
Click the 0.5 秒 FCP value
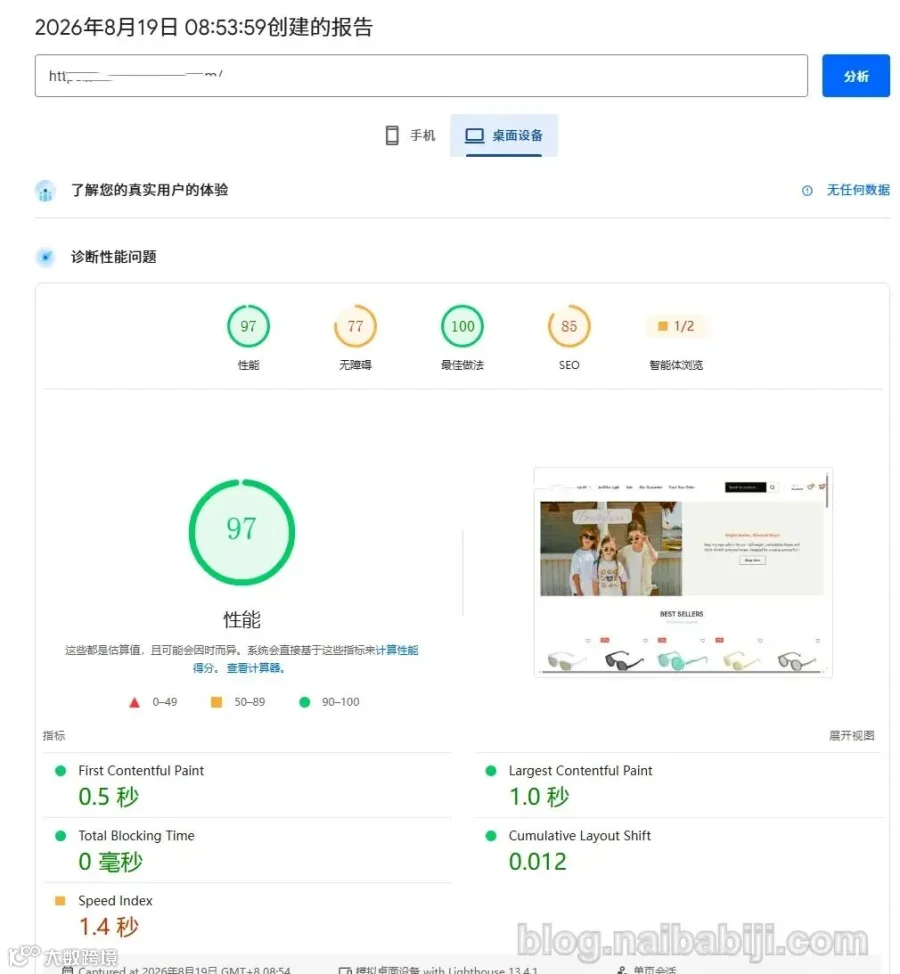[x=109, y=797]
